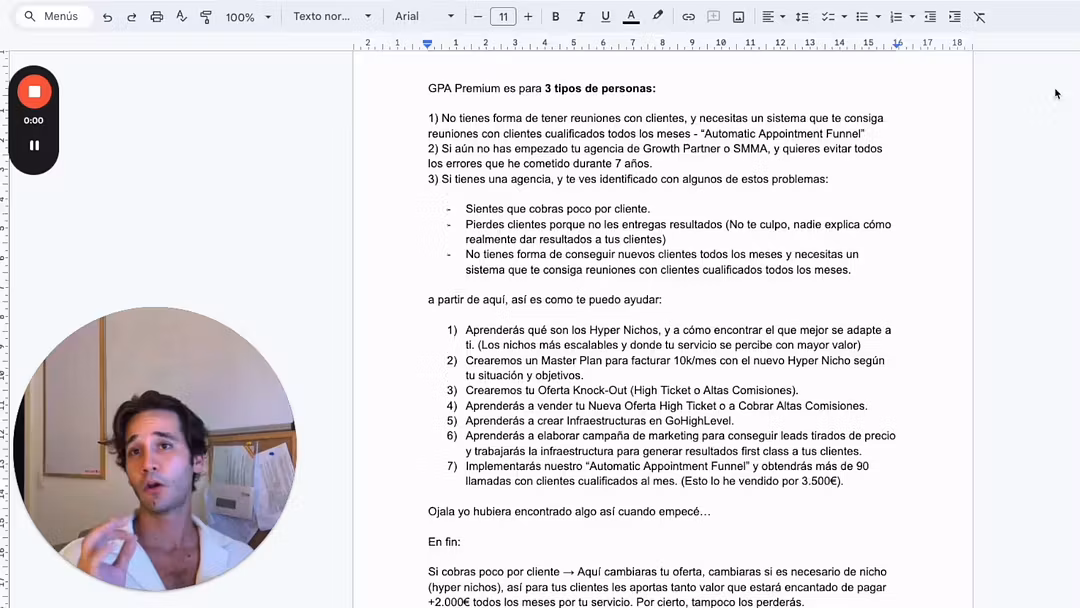1080x608 pixels.
Task: Toggle bold formatting
Action: 556,17
